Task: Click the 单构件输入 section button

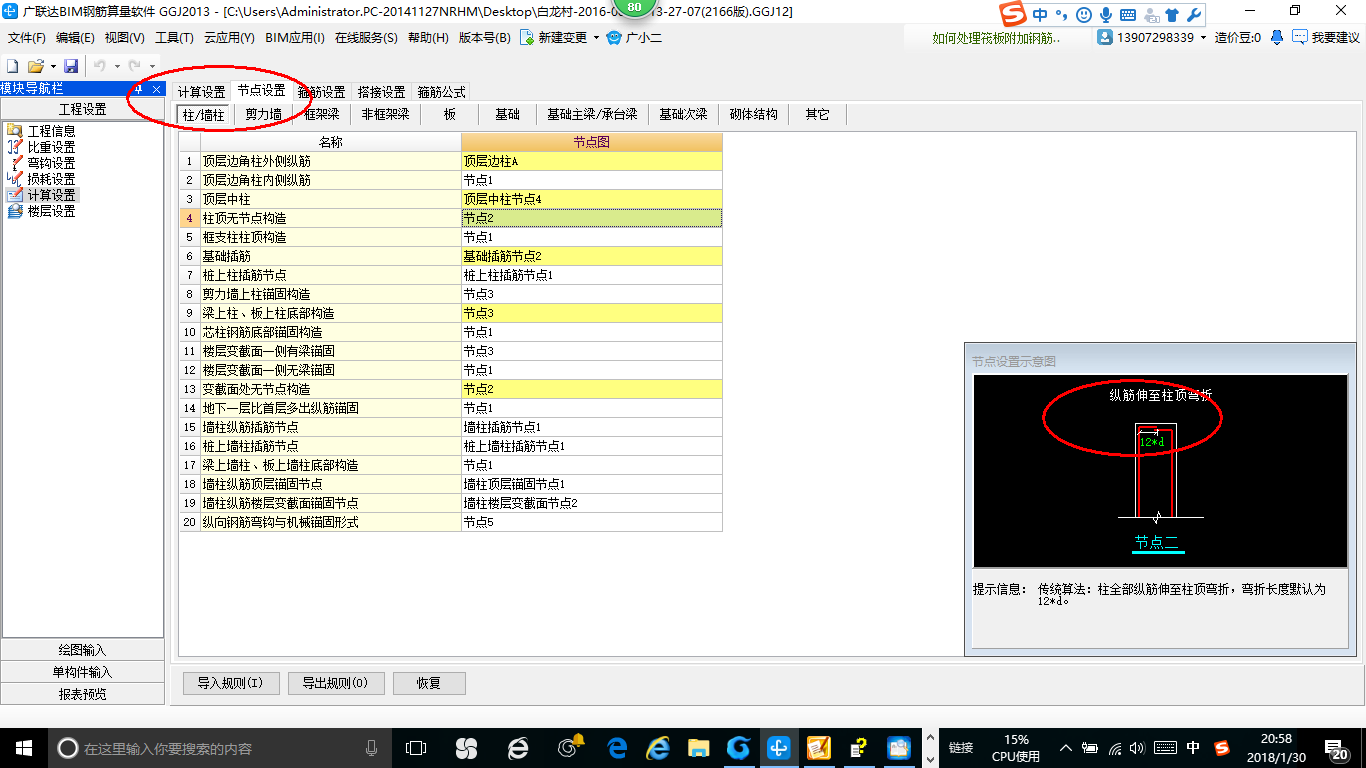Action: tap(82, 672)
